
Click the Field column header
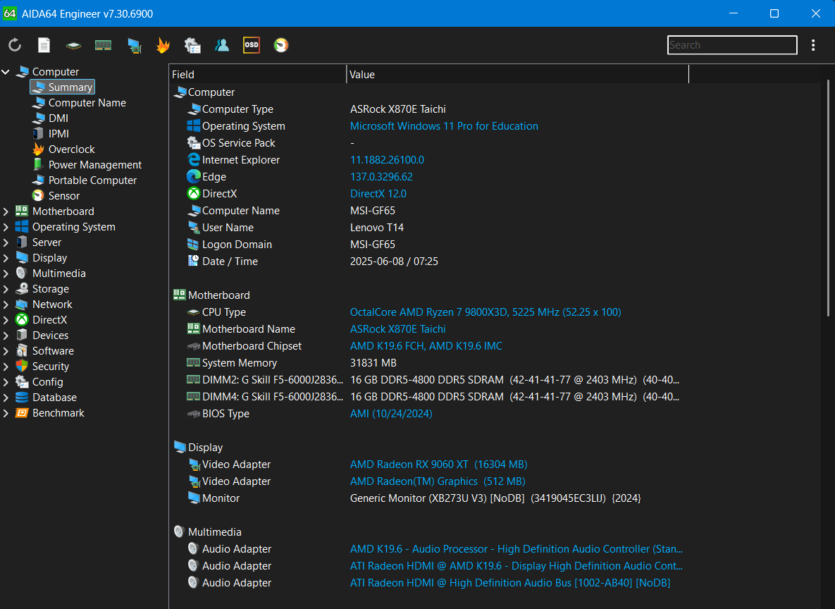258,75
